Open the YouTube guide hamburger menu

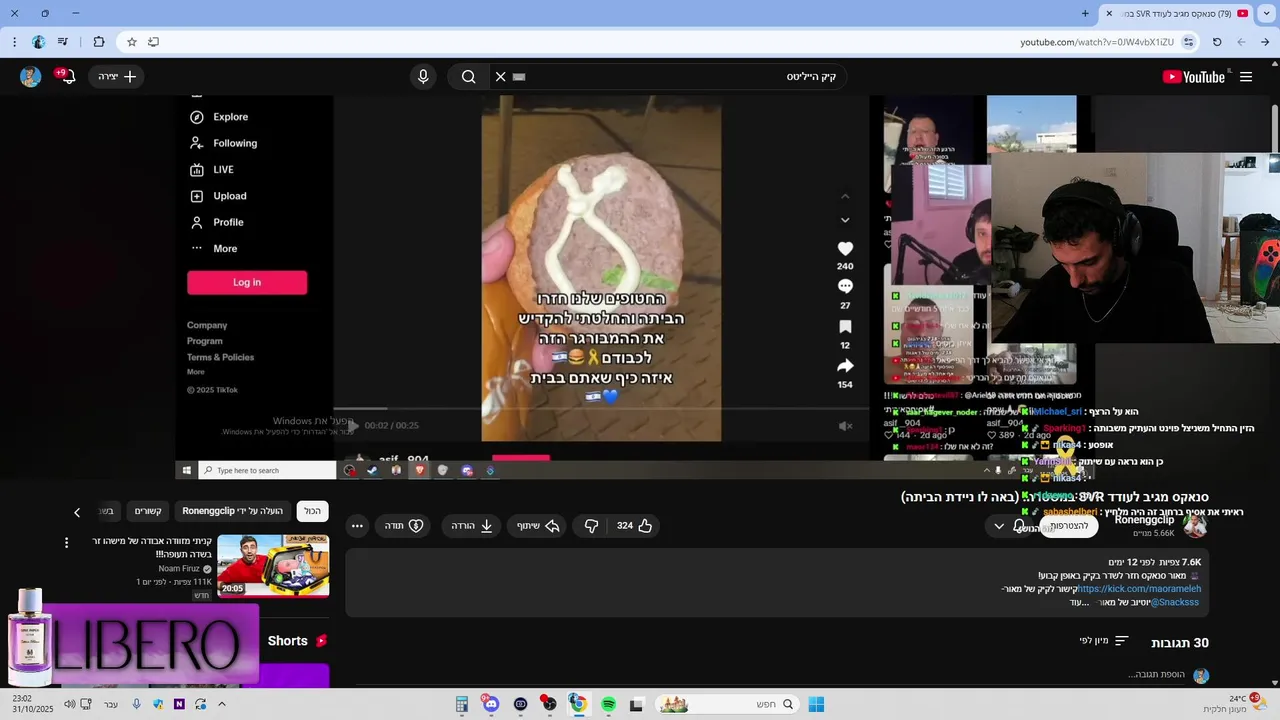pyautogui.click(x=1246, y=77)
